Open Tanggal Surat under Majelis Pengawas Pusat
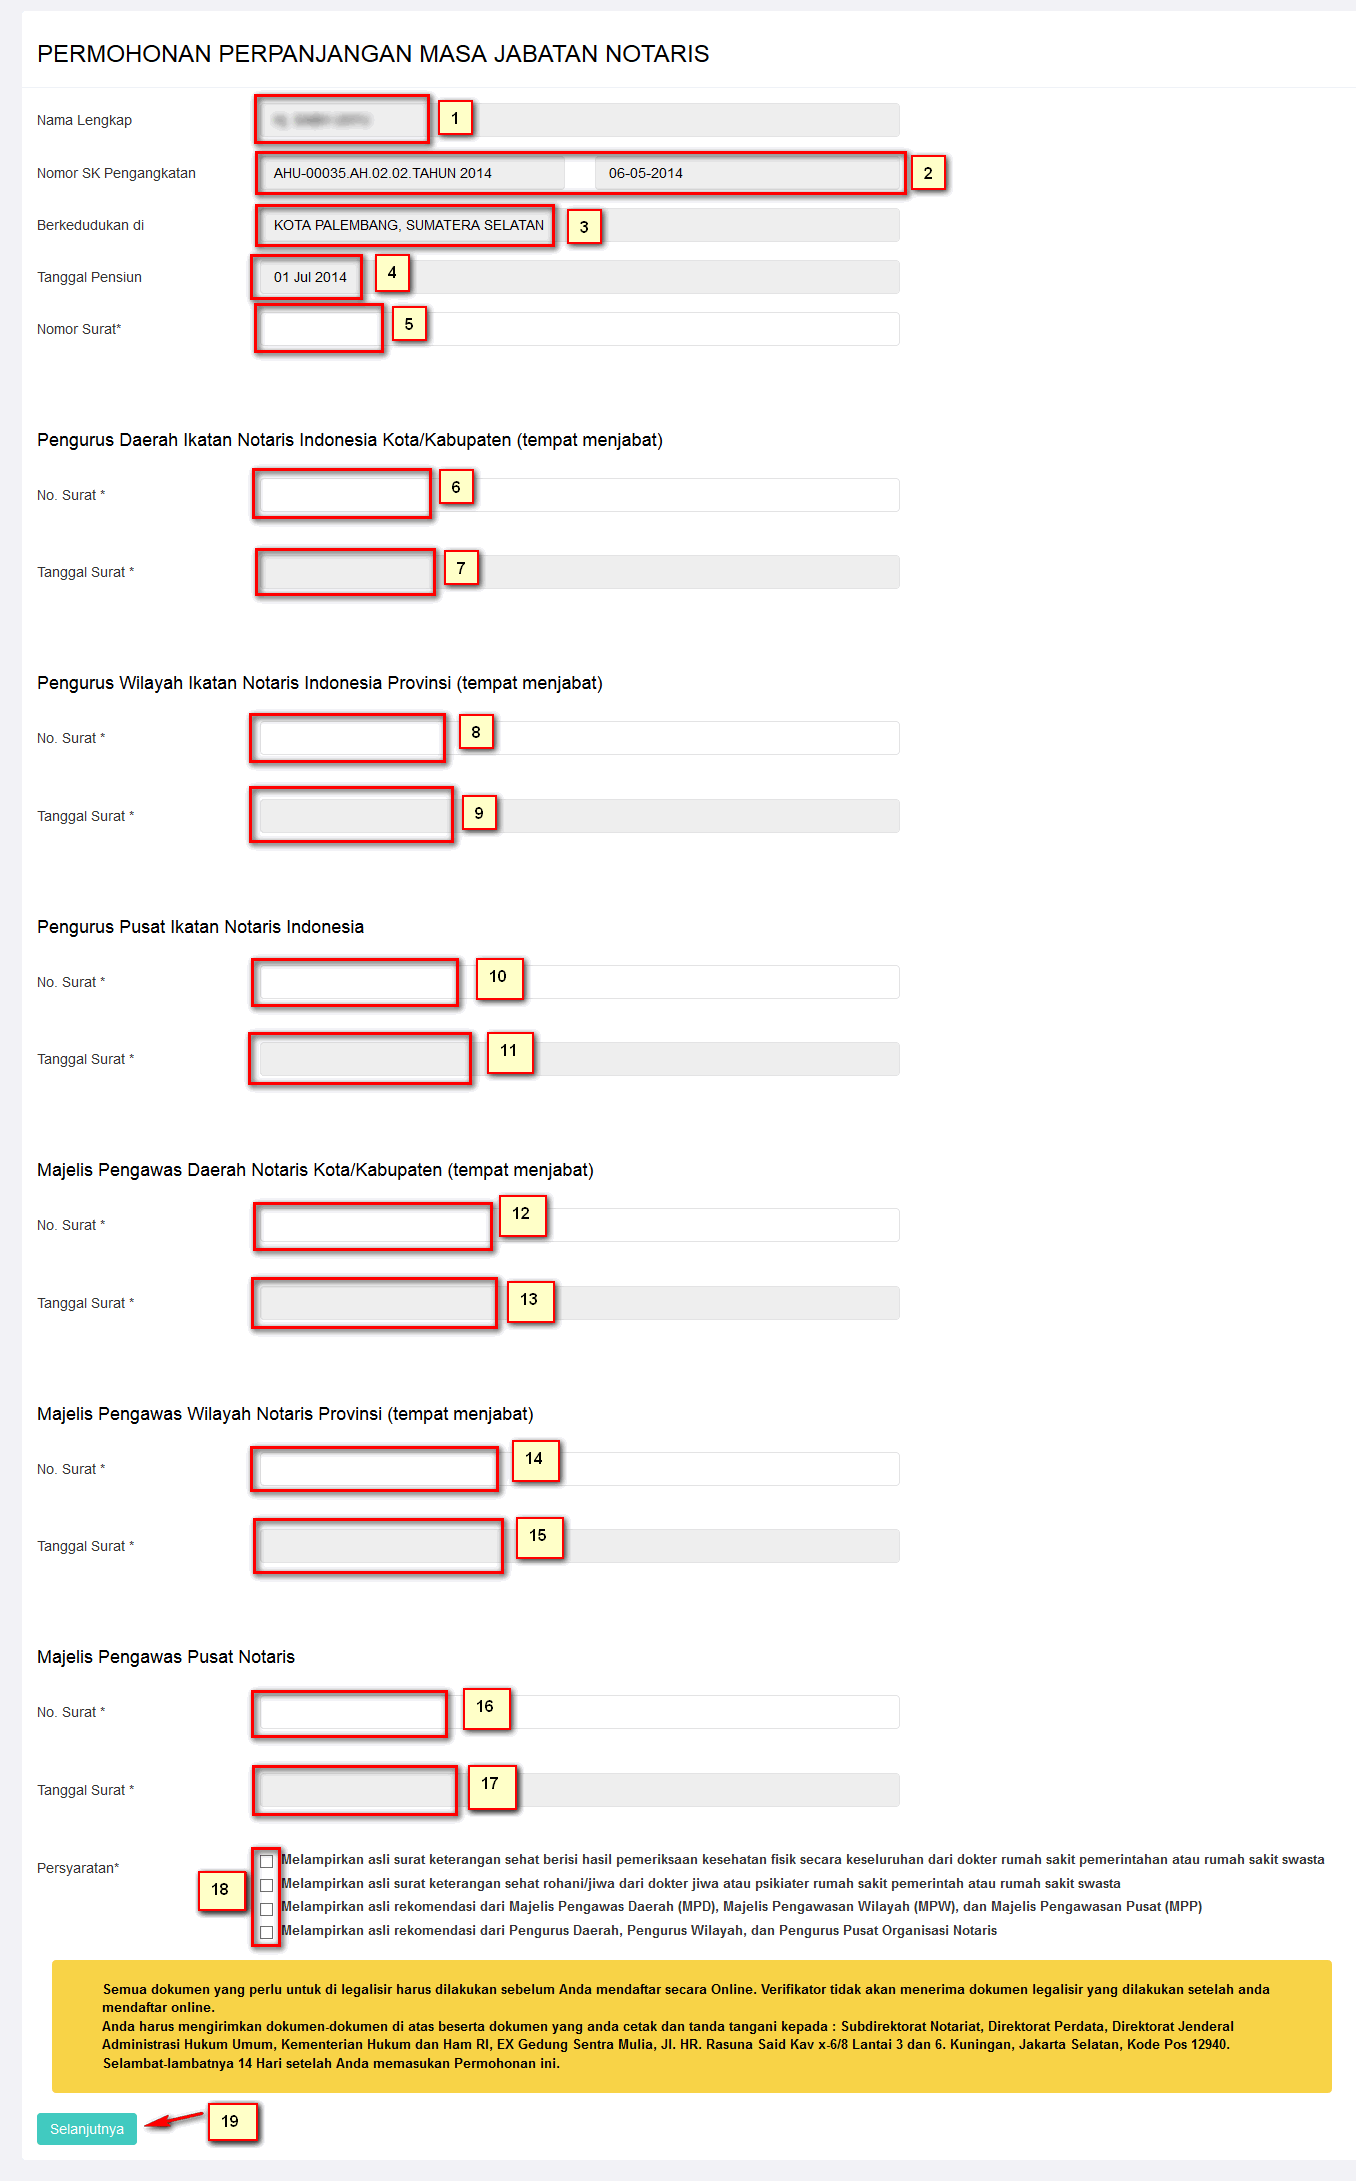Screen dimensions: 1356x2181 point(577,1790)
